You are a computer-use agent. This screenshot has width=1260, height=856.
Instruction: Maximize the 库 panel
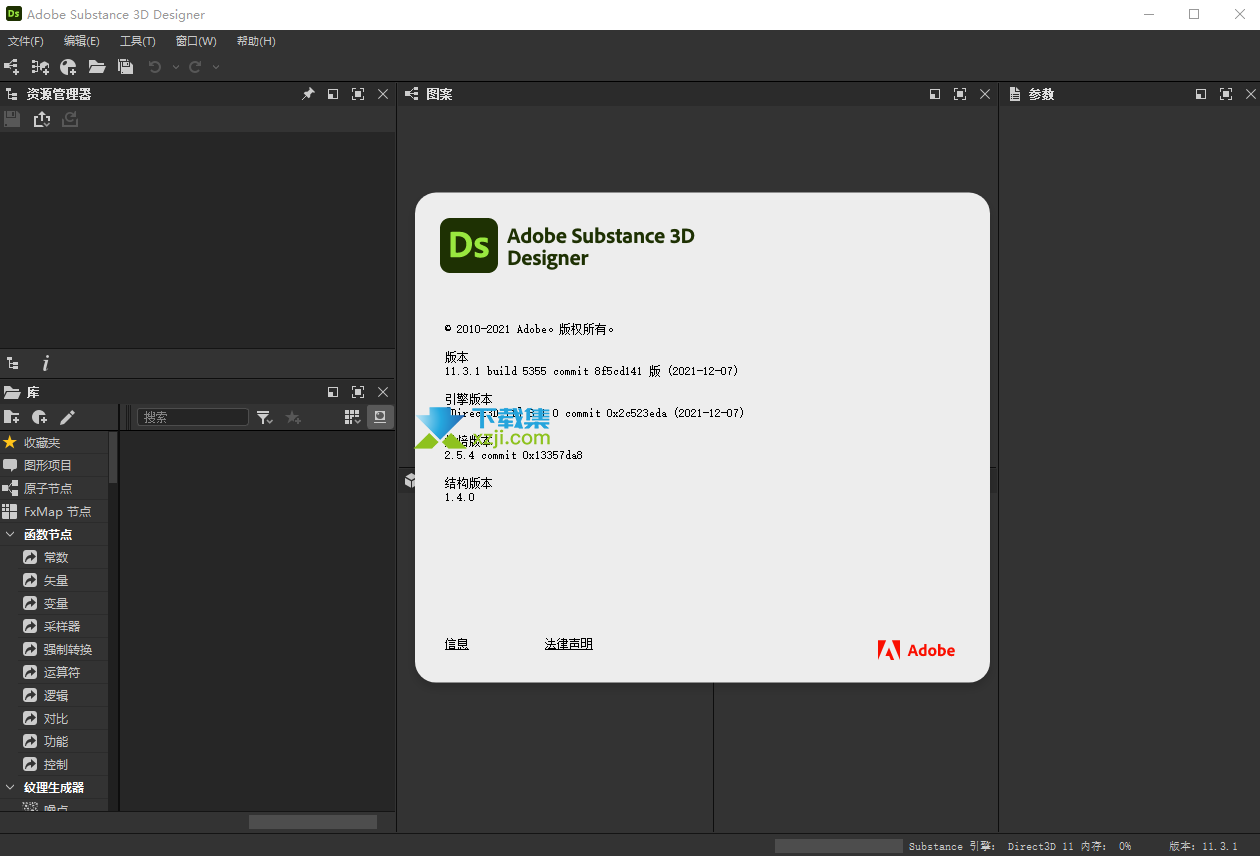[x=358, y=392]
